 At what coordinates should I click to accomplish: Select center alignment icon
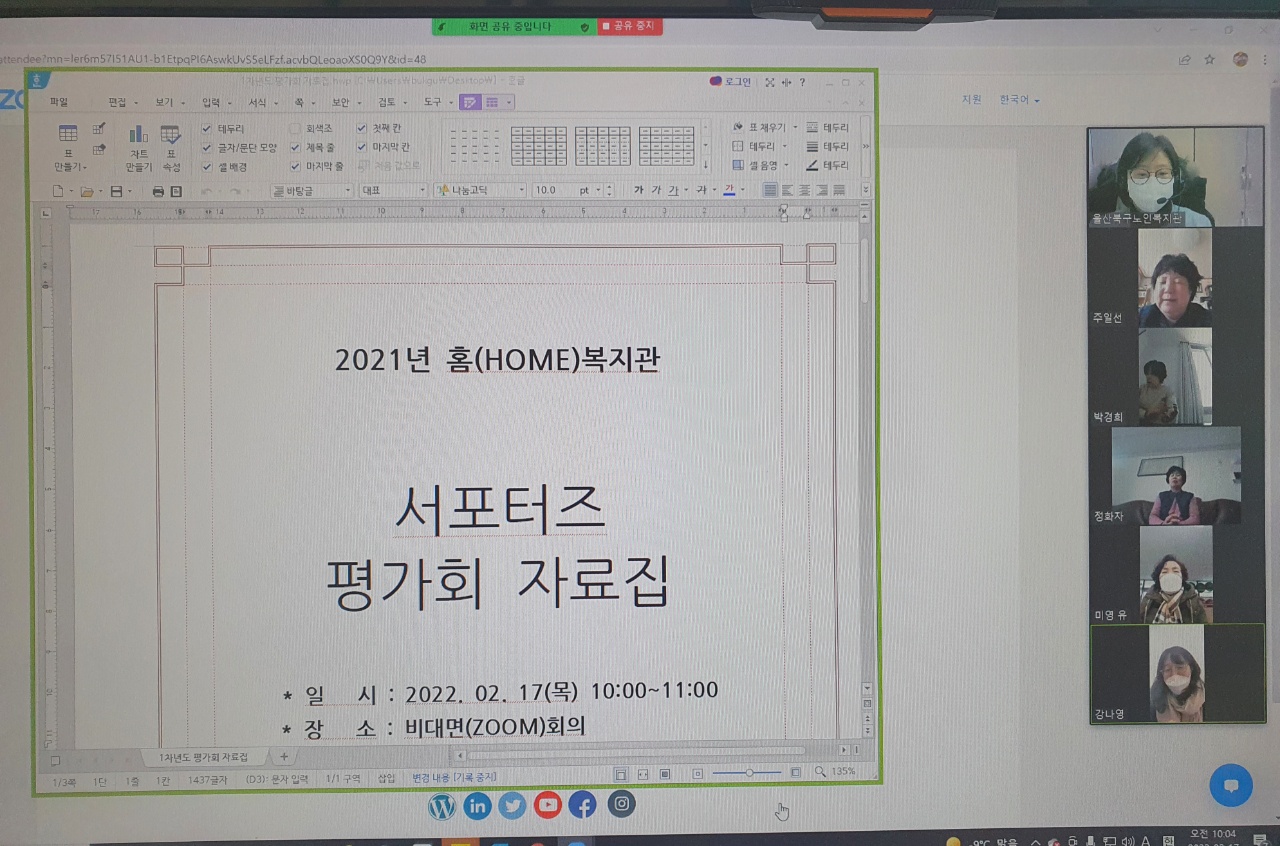click(804, 190)
